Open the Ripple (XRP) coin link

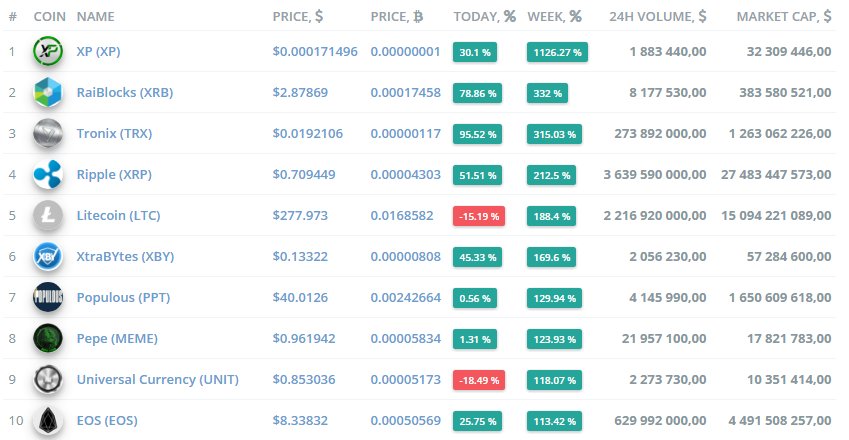point(114,175)
